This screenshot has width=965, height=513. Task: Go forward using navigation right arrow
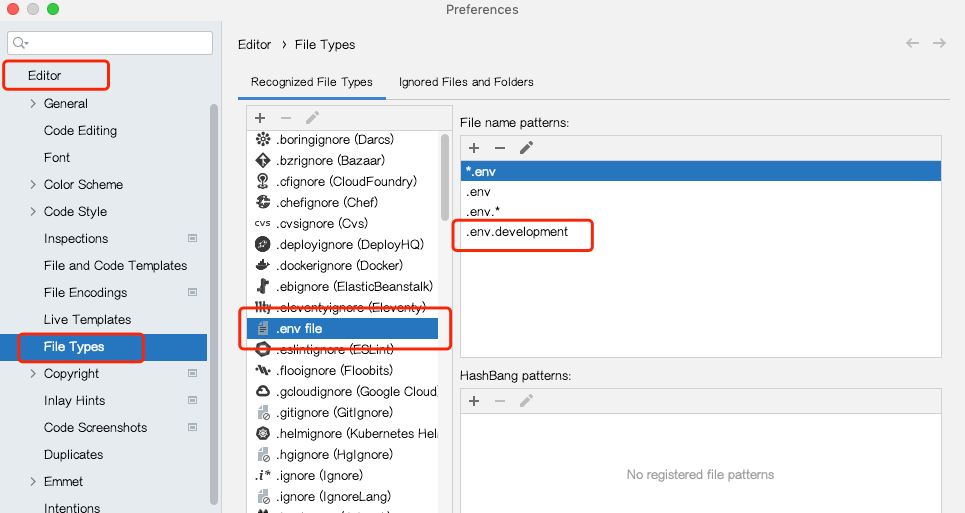[939, 43]
